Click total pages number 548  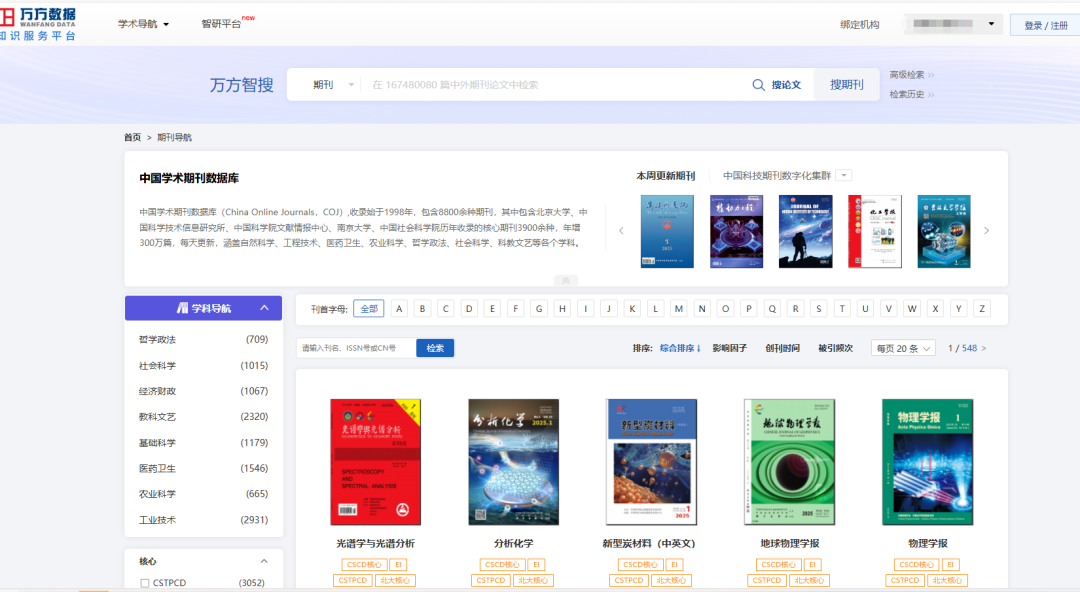969,348
